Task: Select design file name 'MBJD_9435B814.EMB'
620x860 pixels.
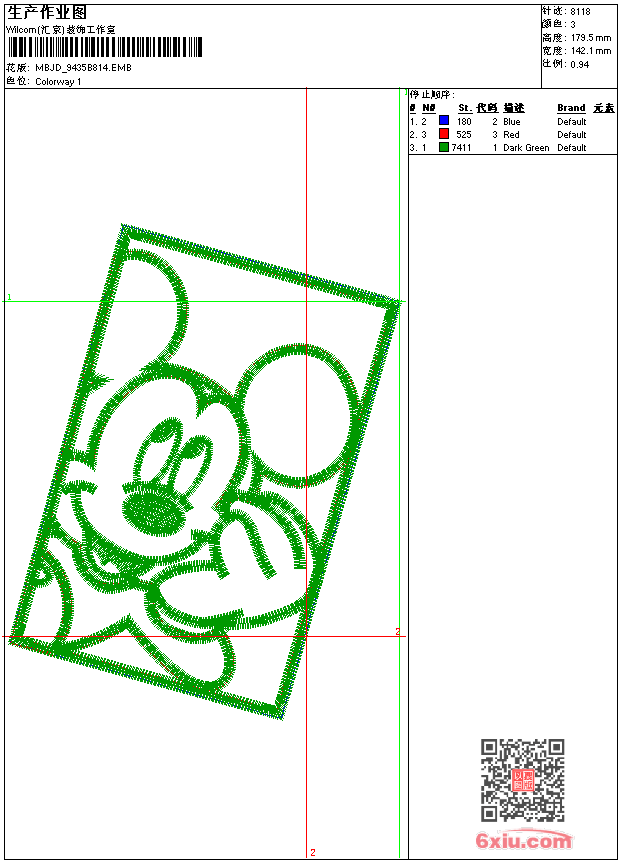Action: tap(83, 67)
